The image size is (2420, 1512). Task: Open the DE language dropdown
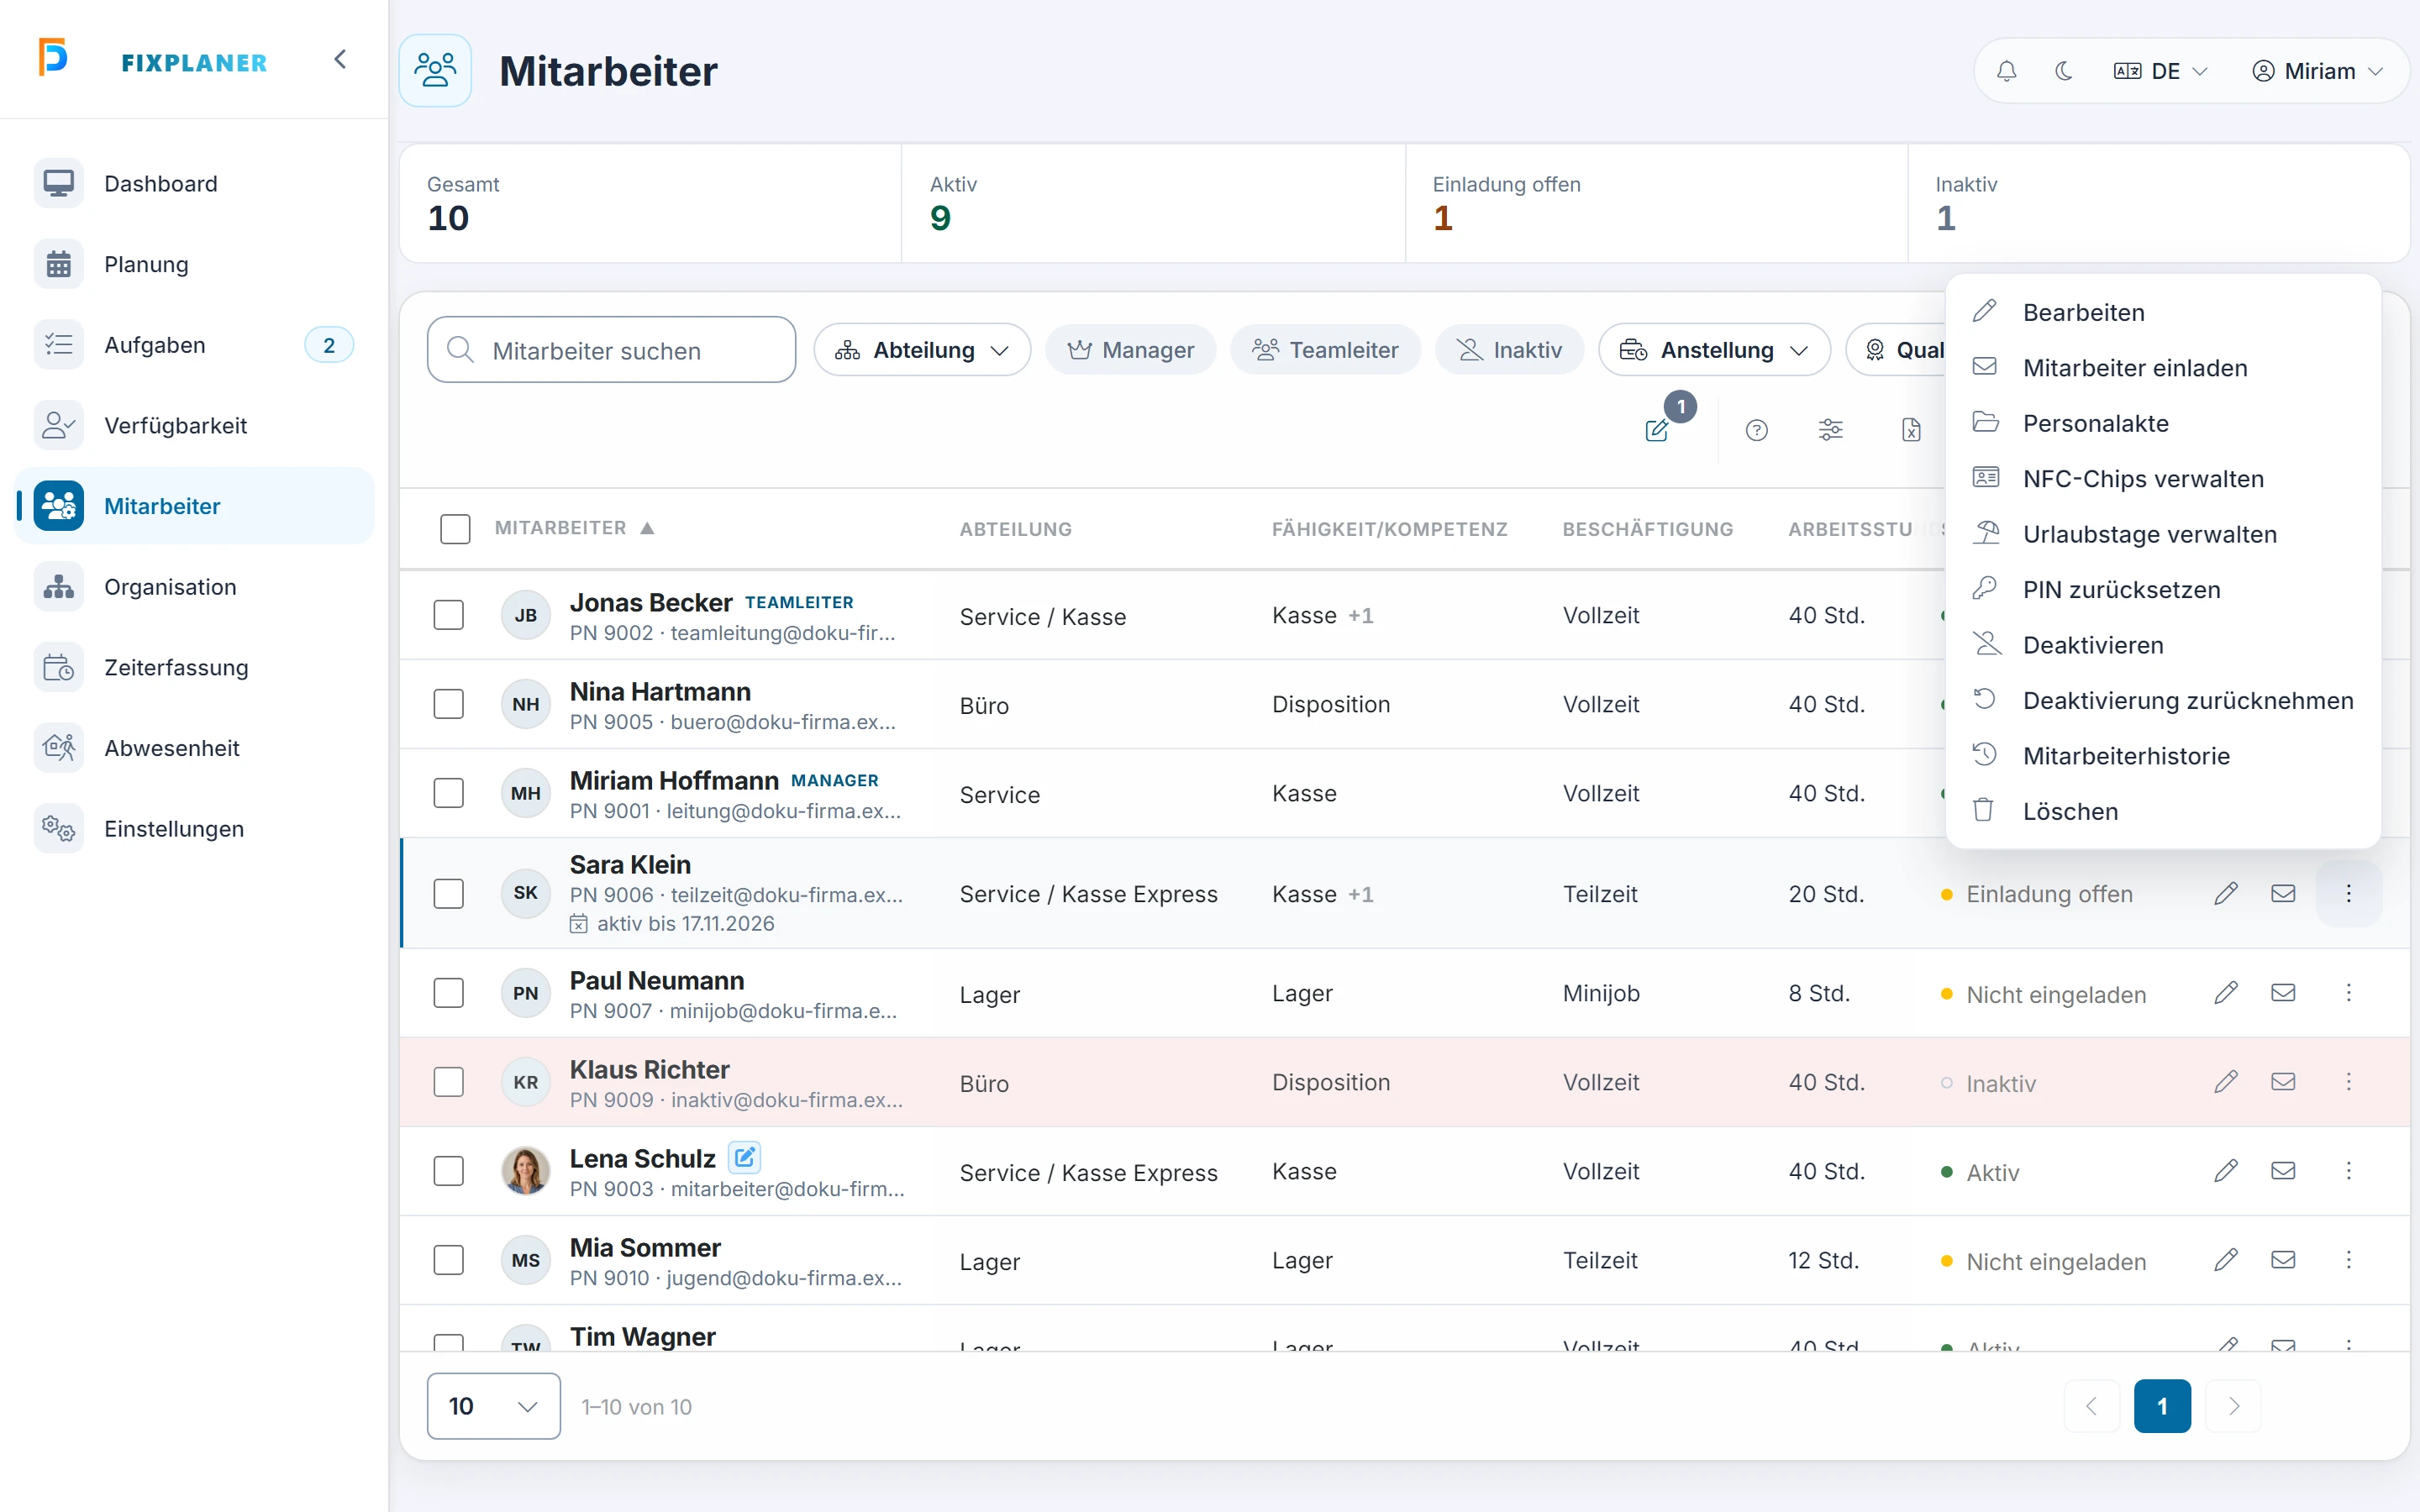pos(2160,71)
